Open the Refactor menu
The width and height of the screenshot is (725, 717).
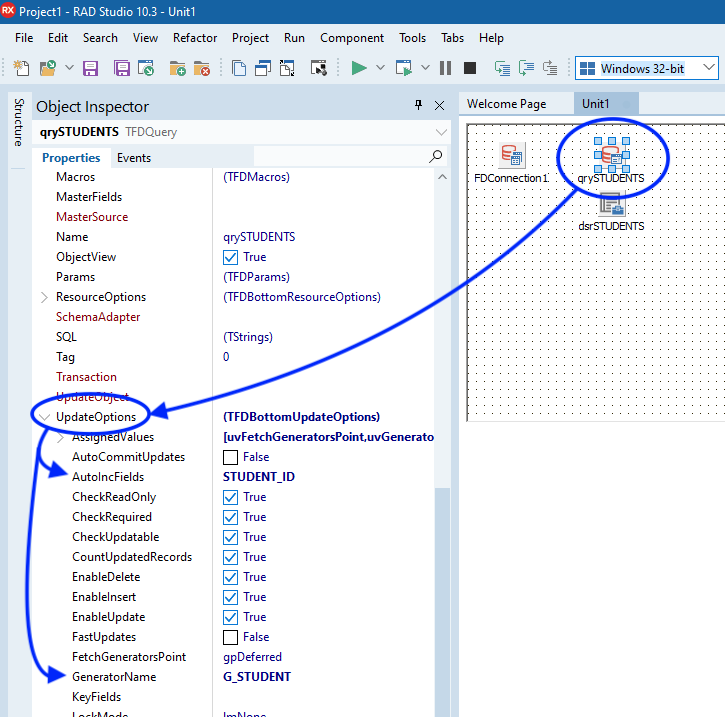[x=195, y=37]
